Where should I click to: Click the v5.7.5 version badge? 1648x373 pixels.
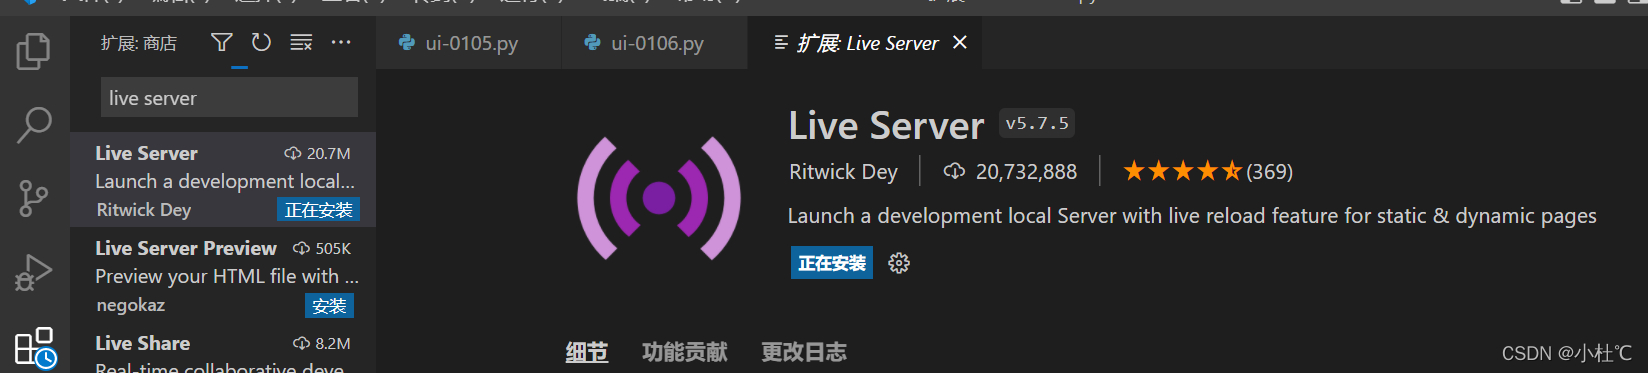(1037, 123)
